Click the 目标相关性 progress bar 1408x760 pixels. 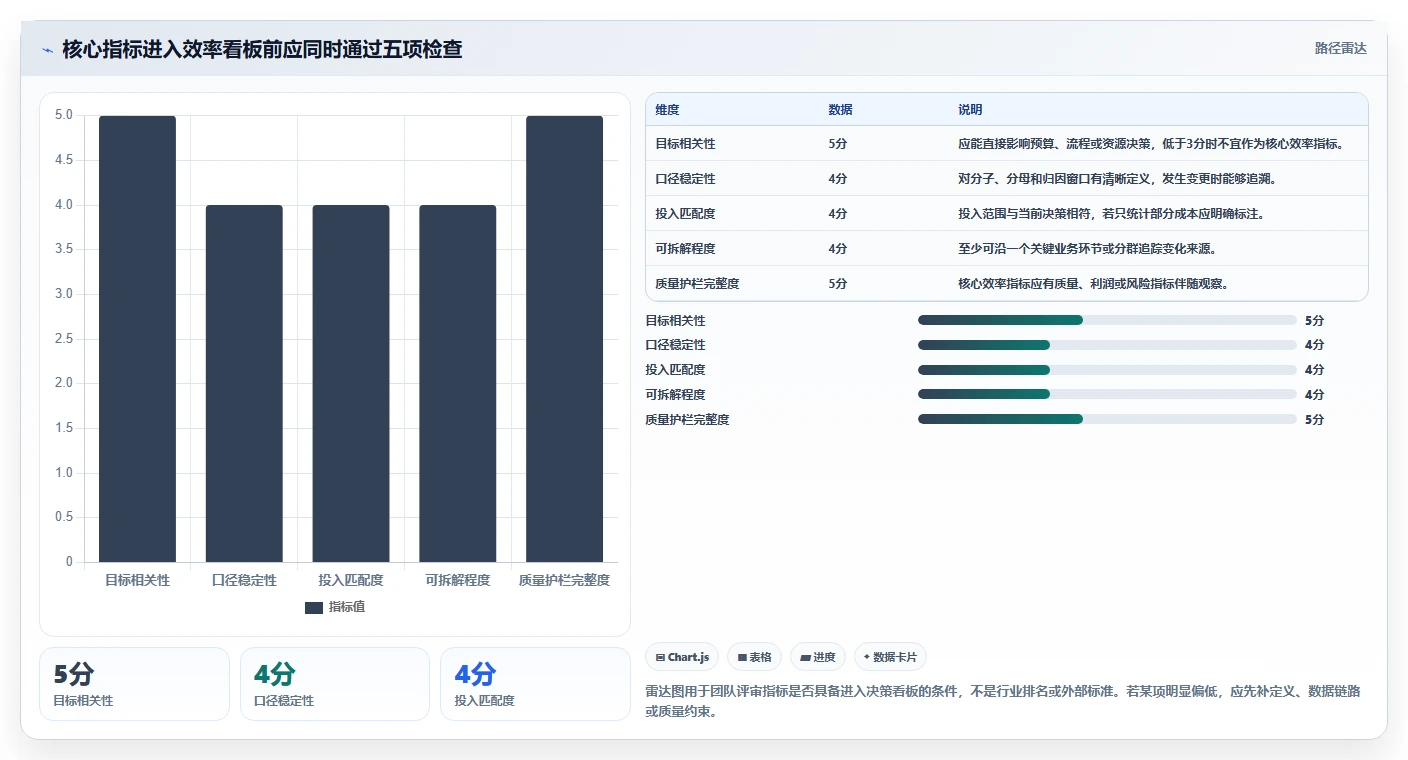1107,320
